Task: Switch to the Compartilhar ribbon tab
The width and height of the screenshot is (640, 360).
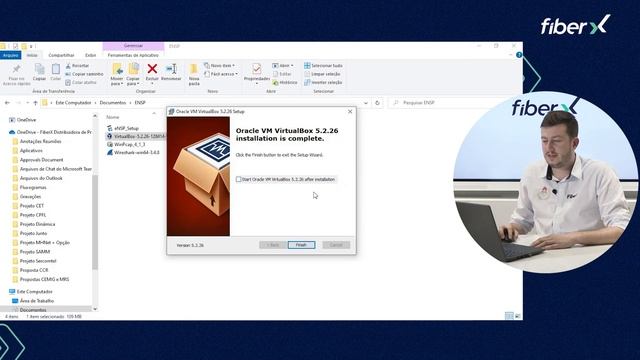Action: tap(61, 55)
